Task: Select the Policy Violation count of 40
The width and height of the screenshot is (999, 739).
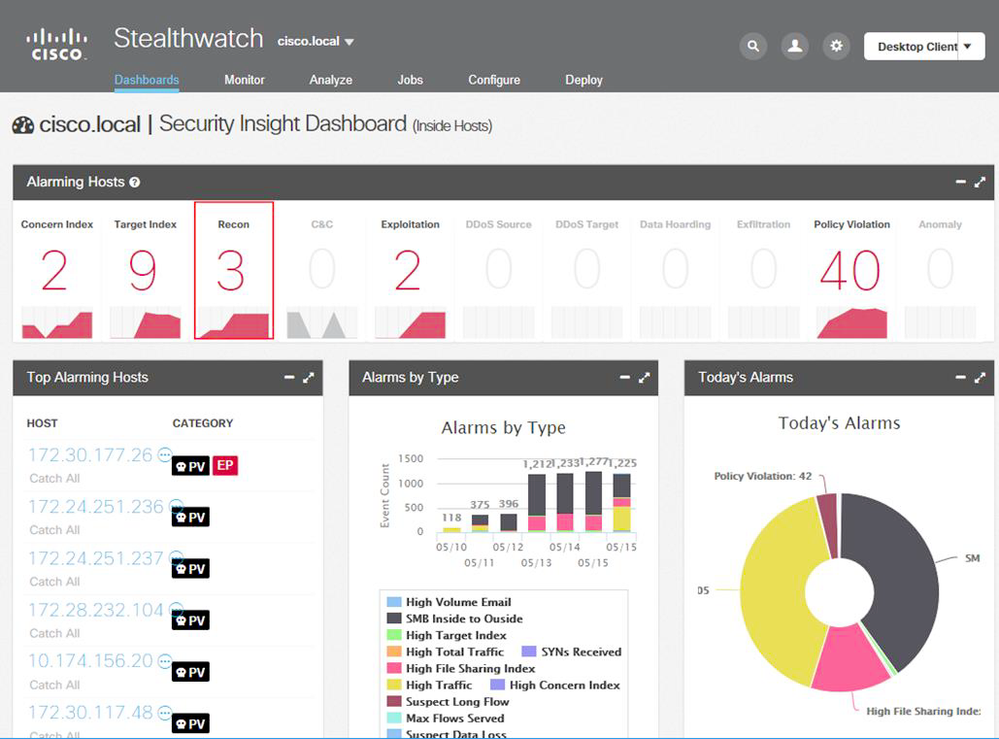Action: (x=851, y=271)
